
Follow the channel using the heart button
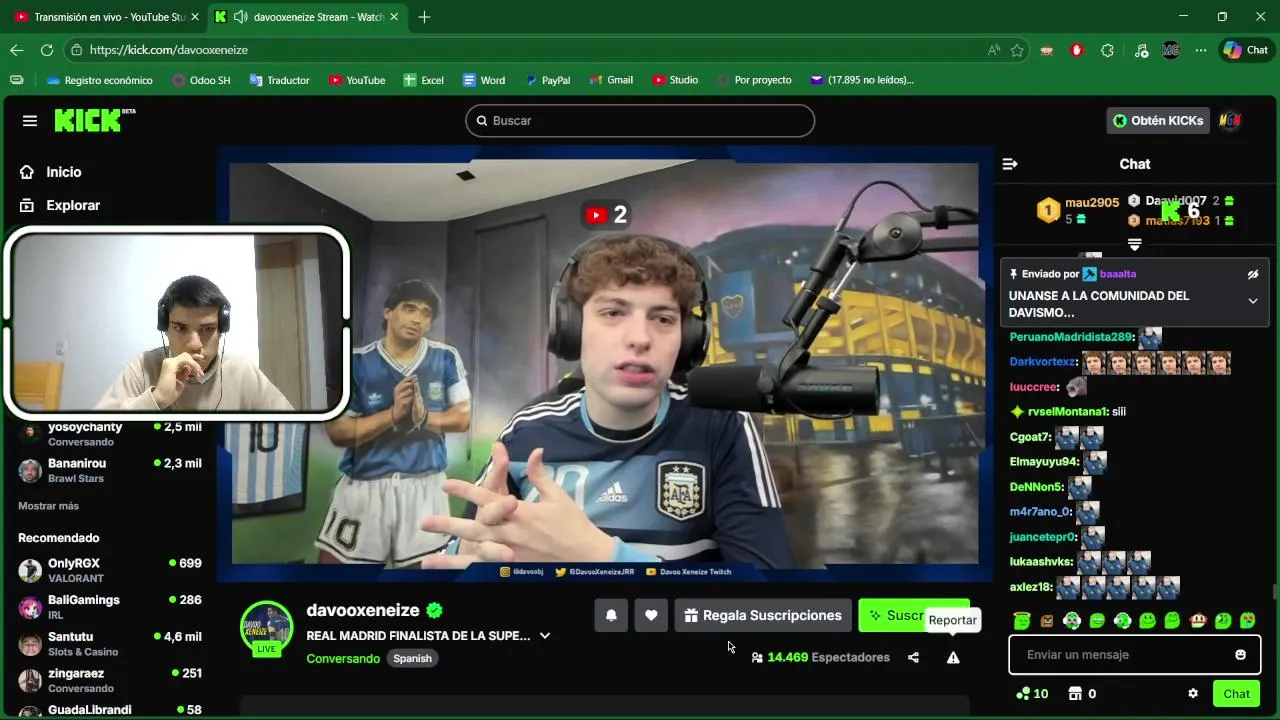pyautogui.click(x=651, y=615)
